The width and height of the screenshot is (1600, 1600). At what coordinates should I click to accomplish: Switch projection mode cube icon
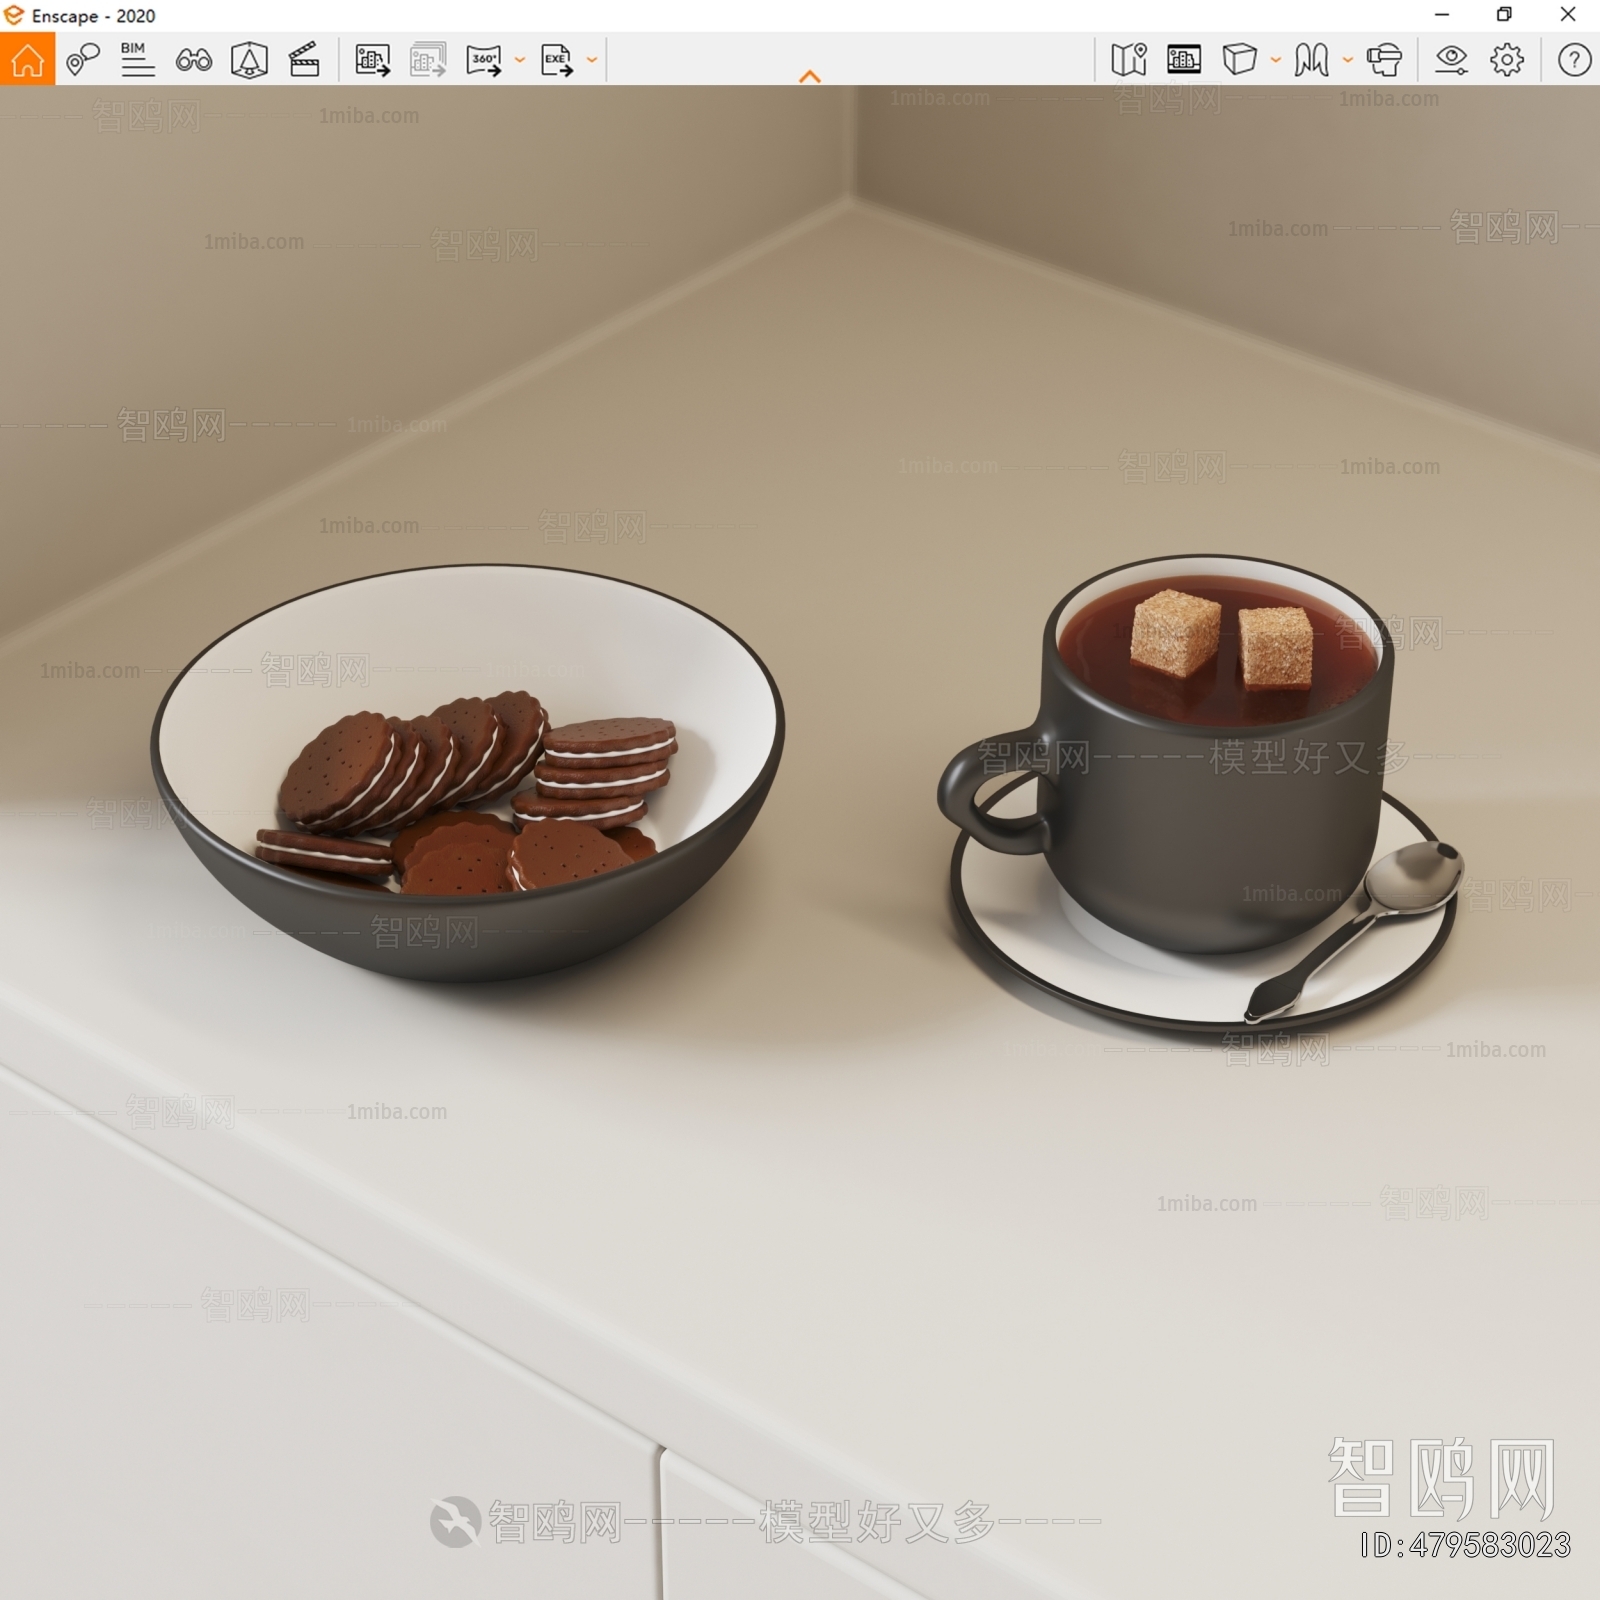click(1239, 59)
